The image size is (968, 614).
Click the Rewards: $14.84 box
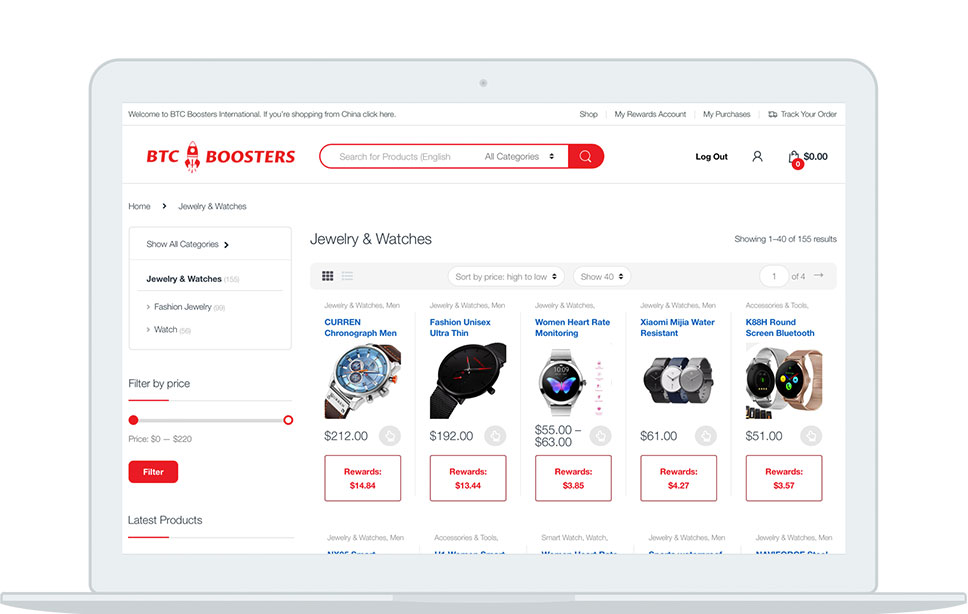tap(362, 478)
